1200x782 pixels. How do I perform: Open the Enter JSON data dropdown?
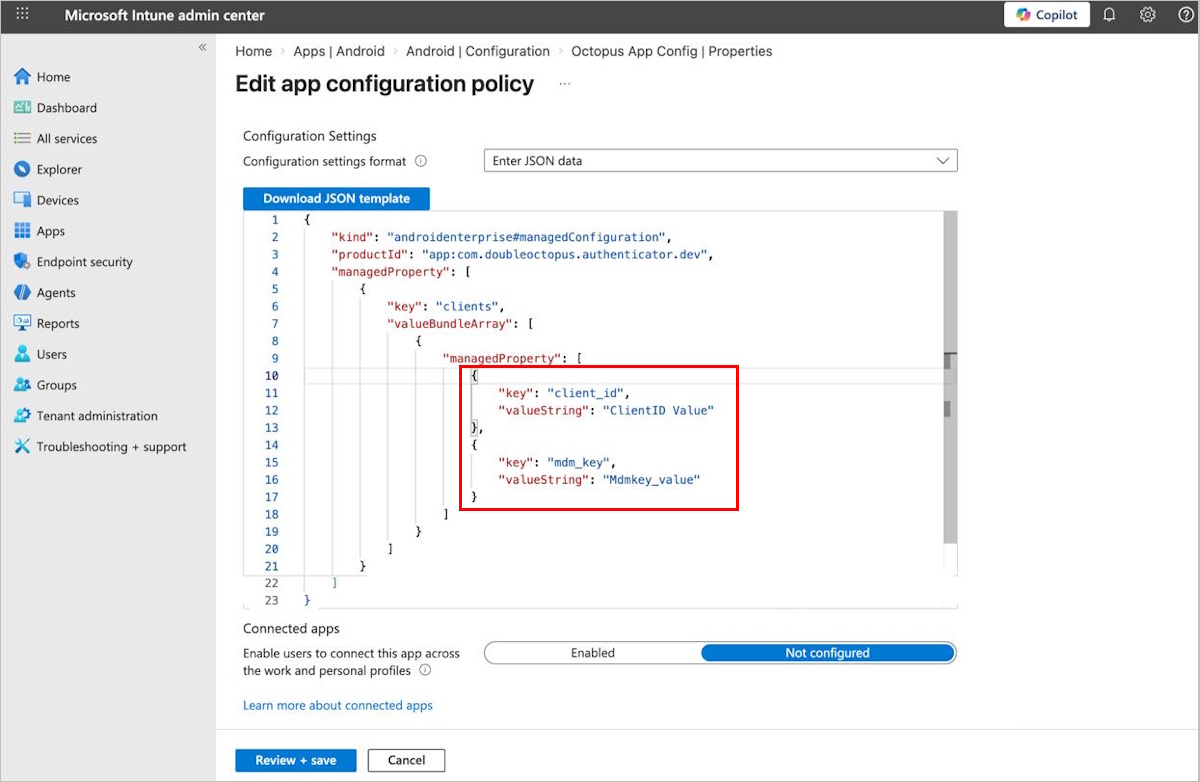(x=720, y=161)
